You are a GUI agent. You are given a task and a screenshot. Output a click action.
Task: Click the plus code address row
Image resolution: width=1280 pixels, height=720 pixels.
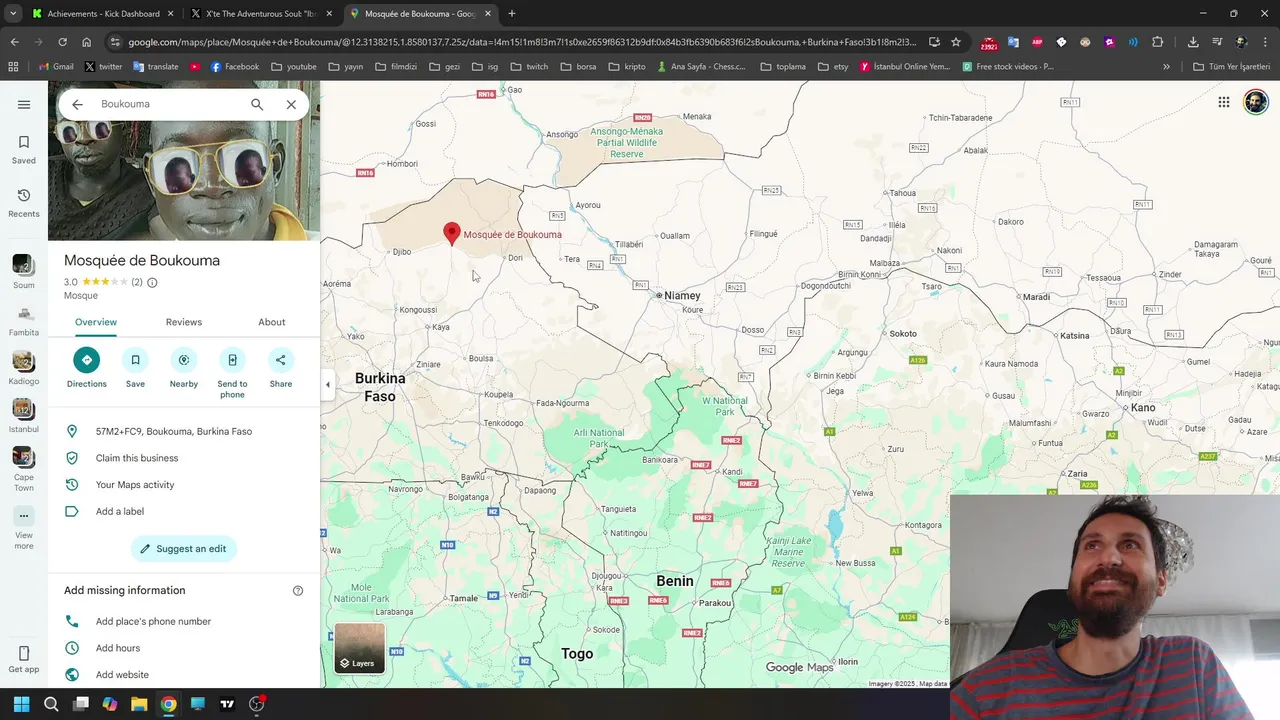click(184, 431)
